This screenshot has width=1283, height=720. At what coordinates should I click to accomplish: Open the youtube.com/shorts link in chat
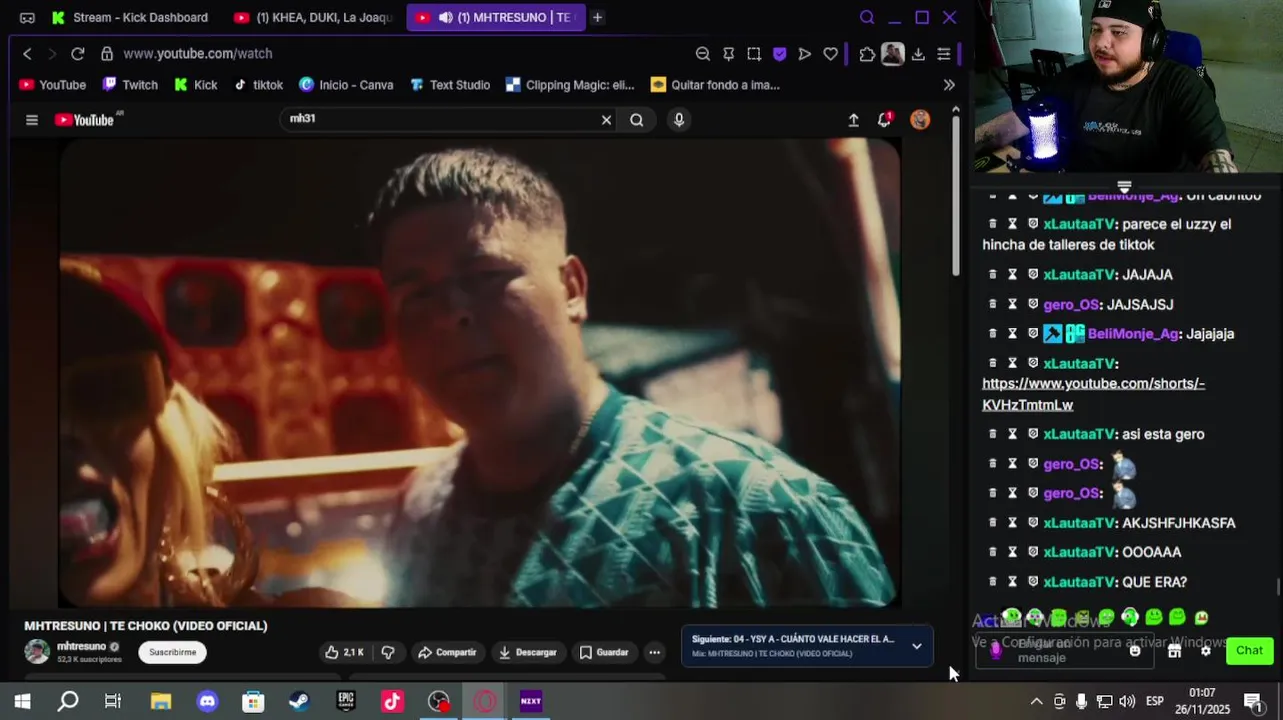click(x=1093, y=394)
